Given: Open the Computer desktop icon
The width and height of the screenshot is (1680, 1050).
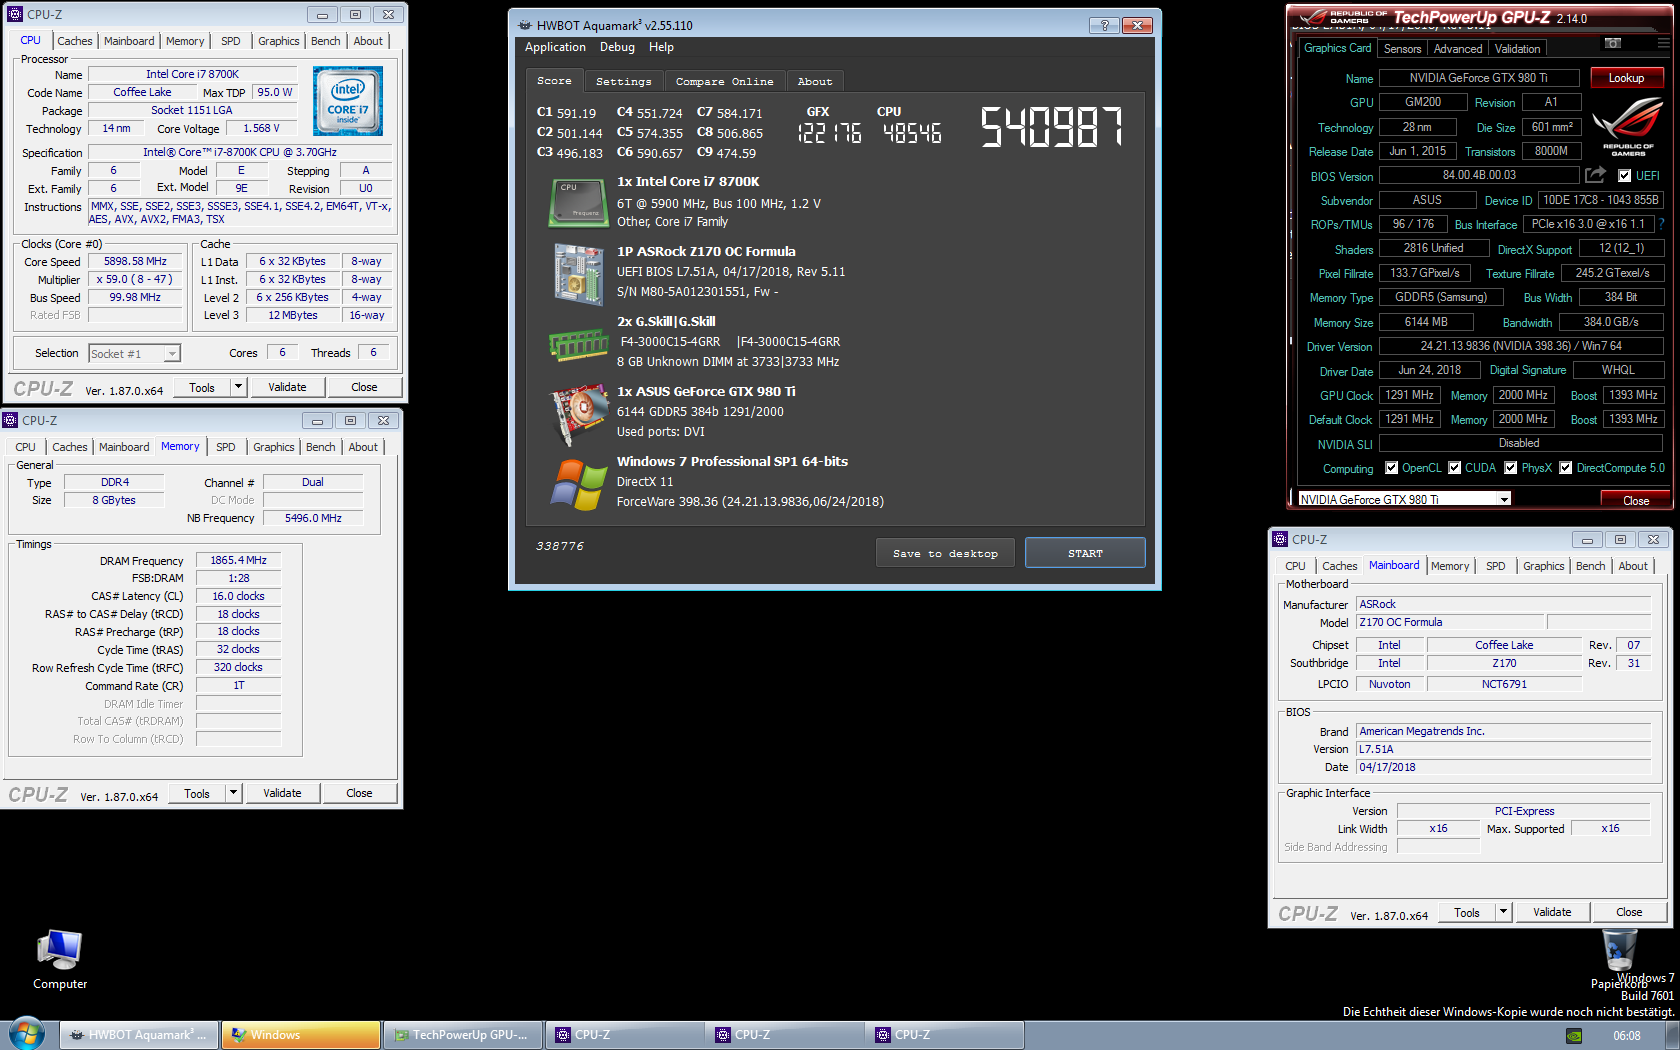Looking at the screenshot, I should point(59,959).
